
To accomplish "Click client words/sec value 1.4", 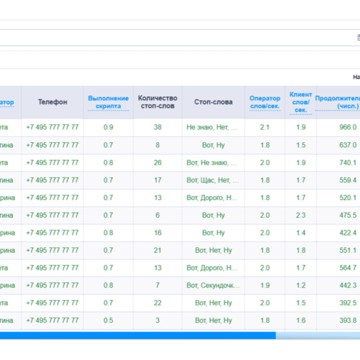I will (x=301, y=233).
